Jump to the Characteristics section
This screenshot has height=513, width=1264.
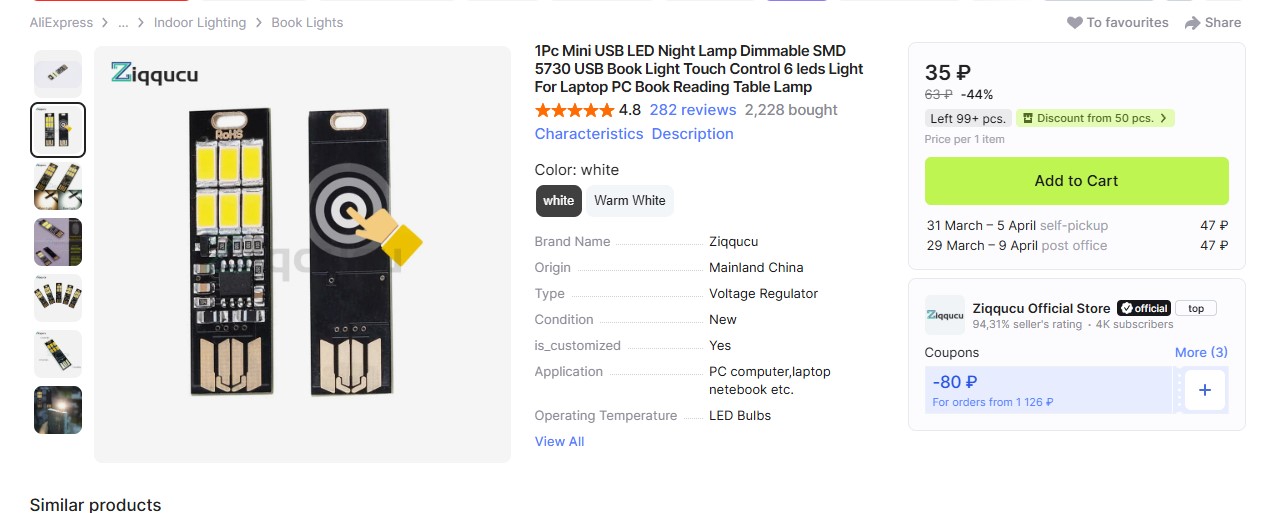click(589, 134)
